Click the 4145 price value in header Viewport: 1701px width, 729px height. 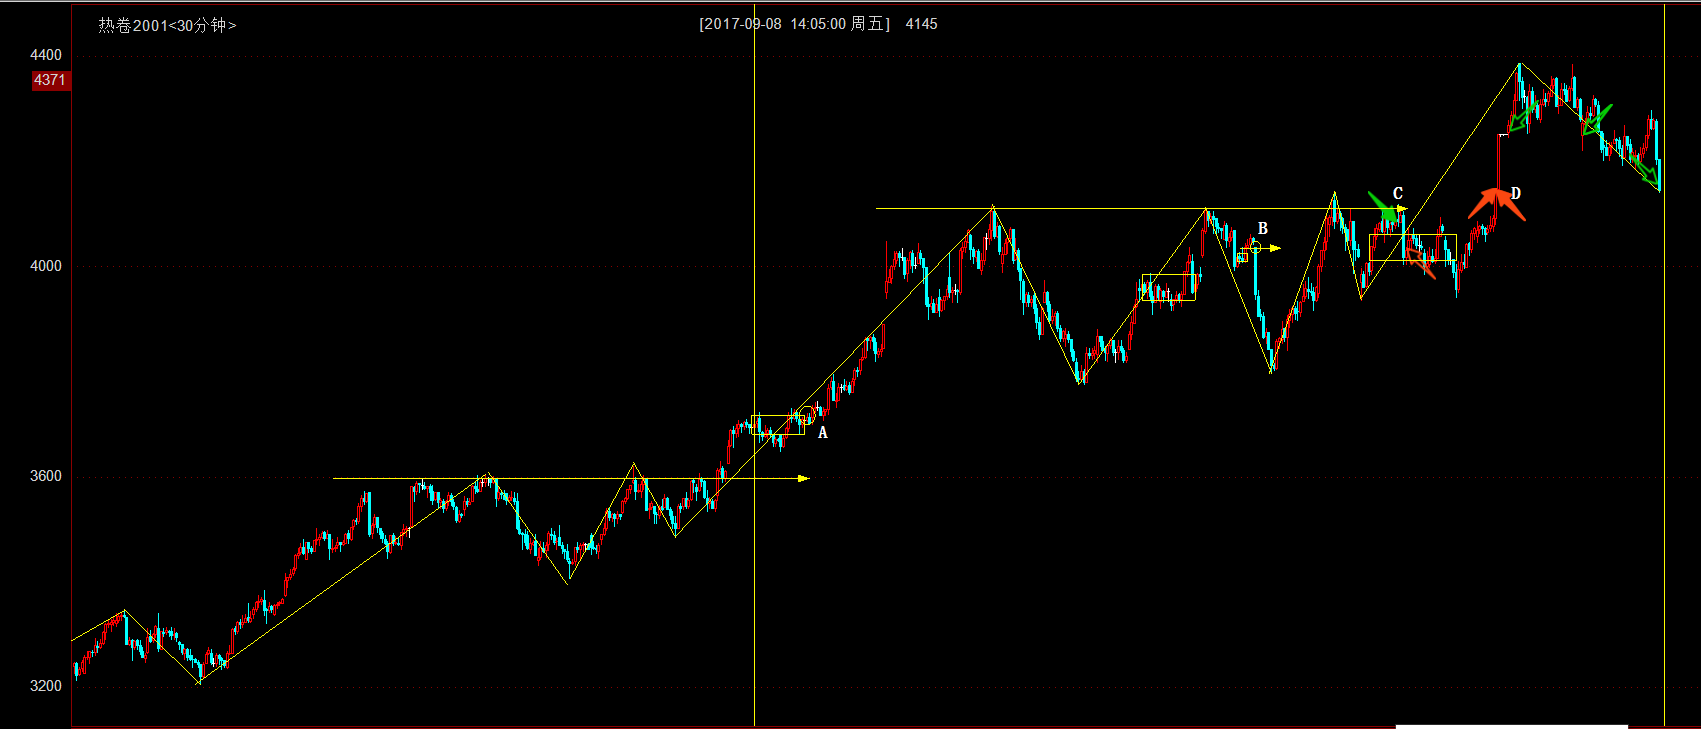(921, 24)
